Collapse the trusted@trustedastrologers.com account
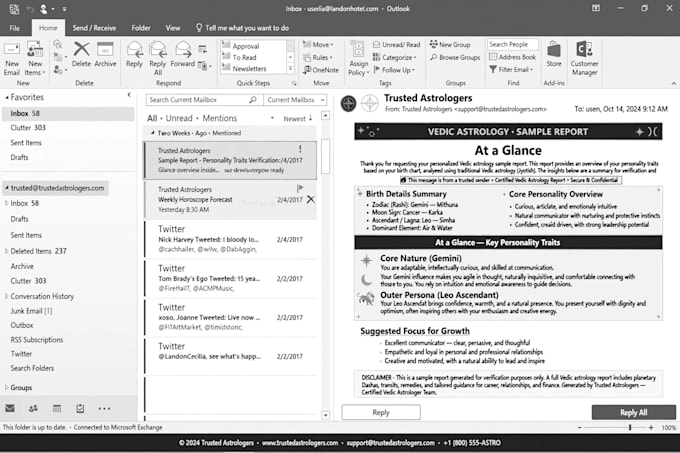 [7, 188]
